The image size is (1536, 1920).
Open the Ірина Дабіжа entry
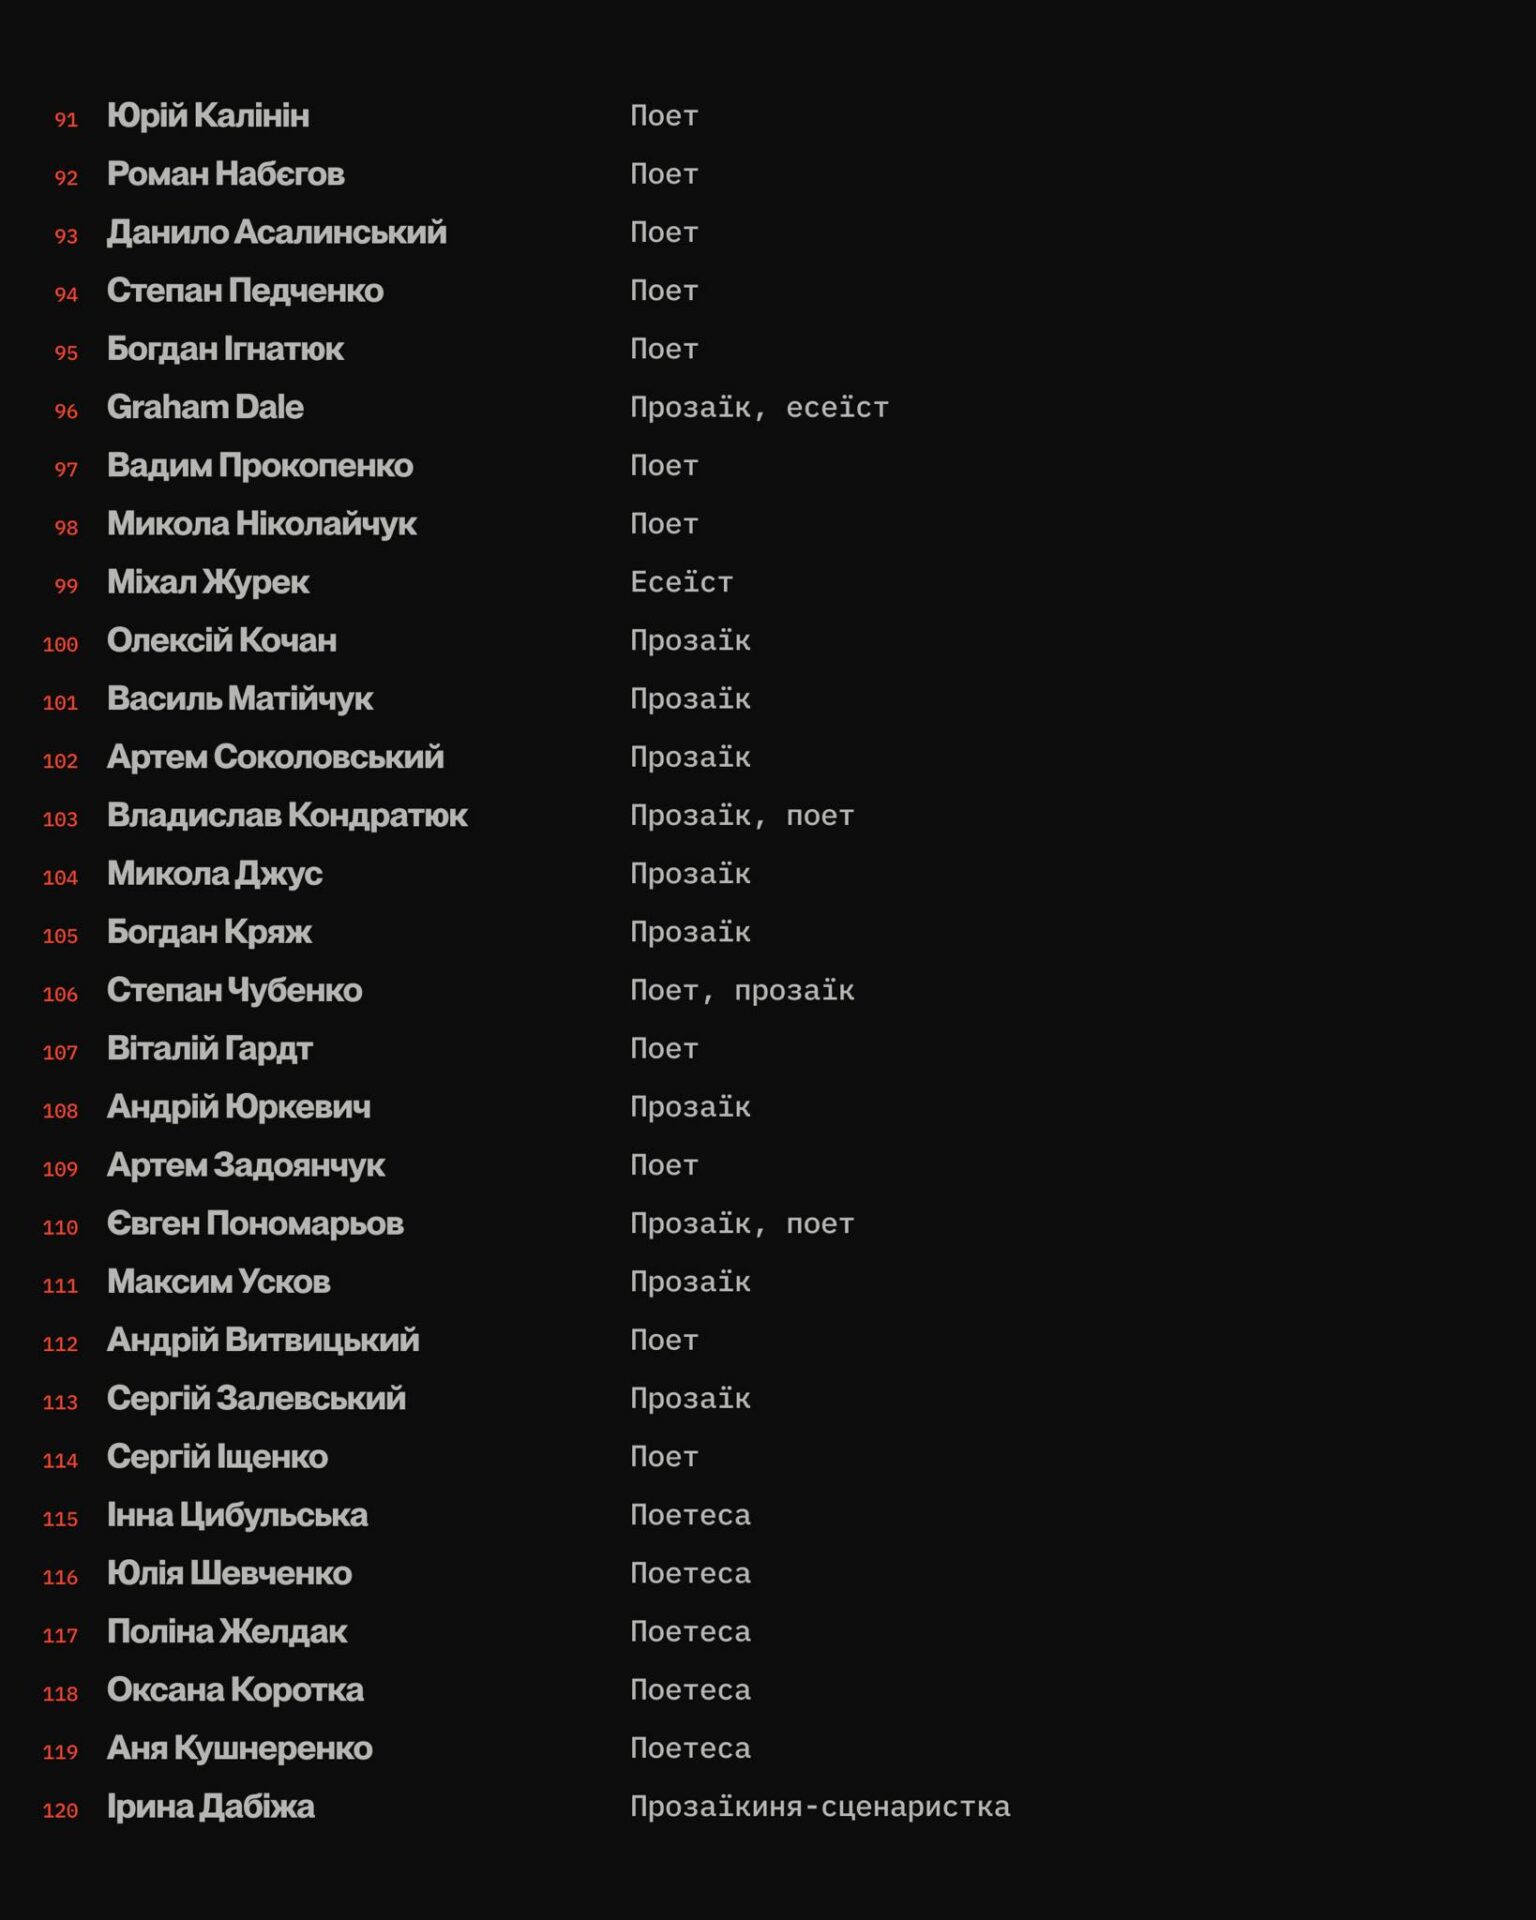211,1806
